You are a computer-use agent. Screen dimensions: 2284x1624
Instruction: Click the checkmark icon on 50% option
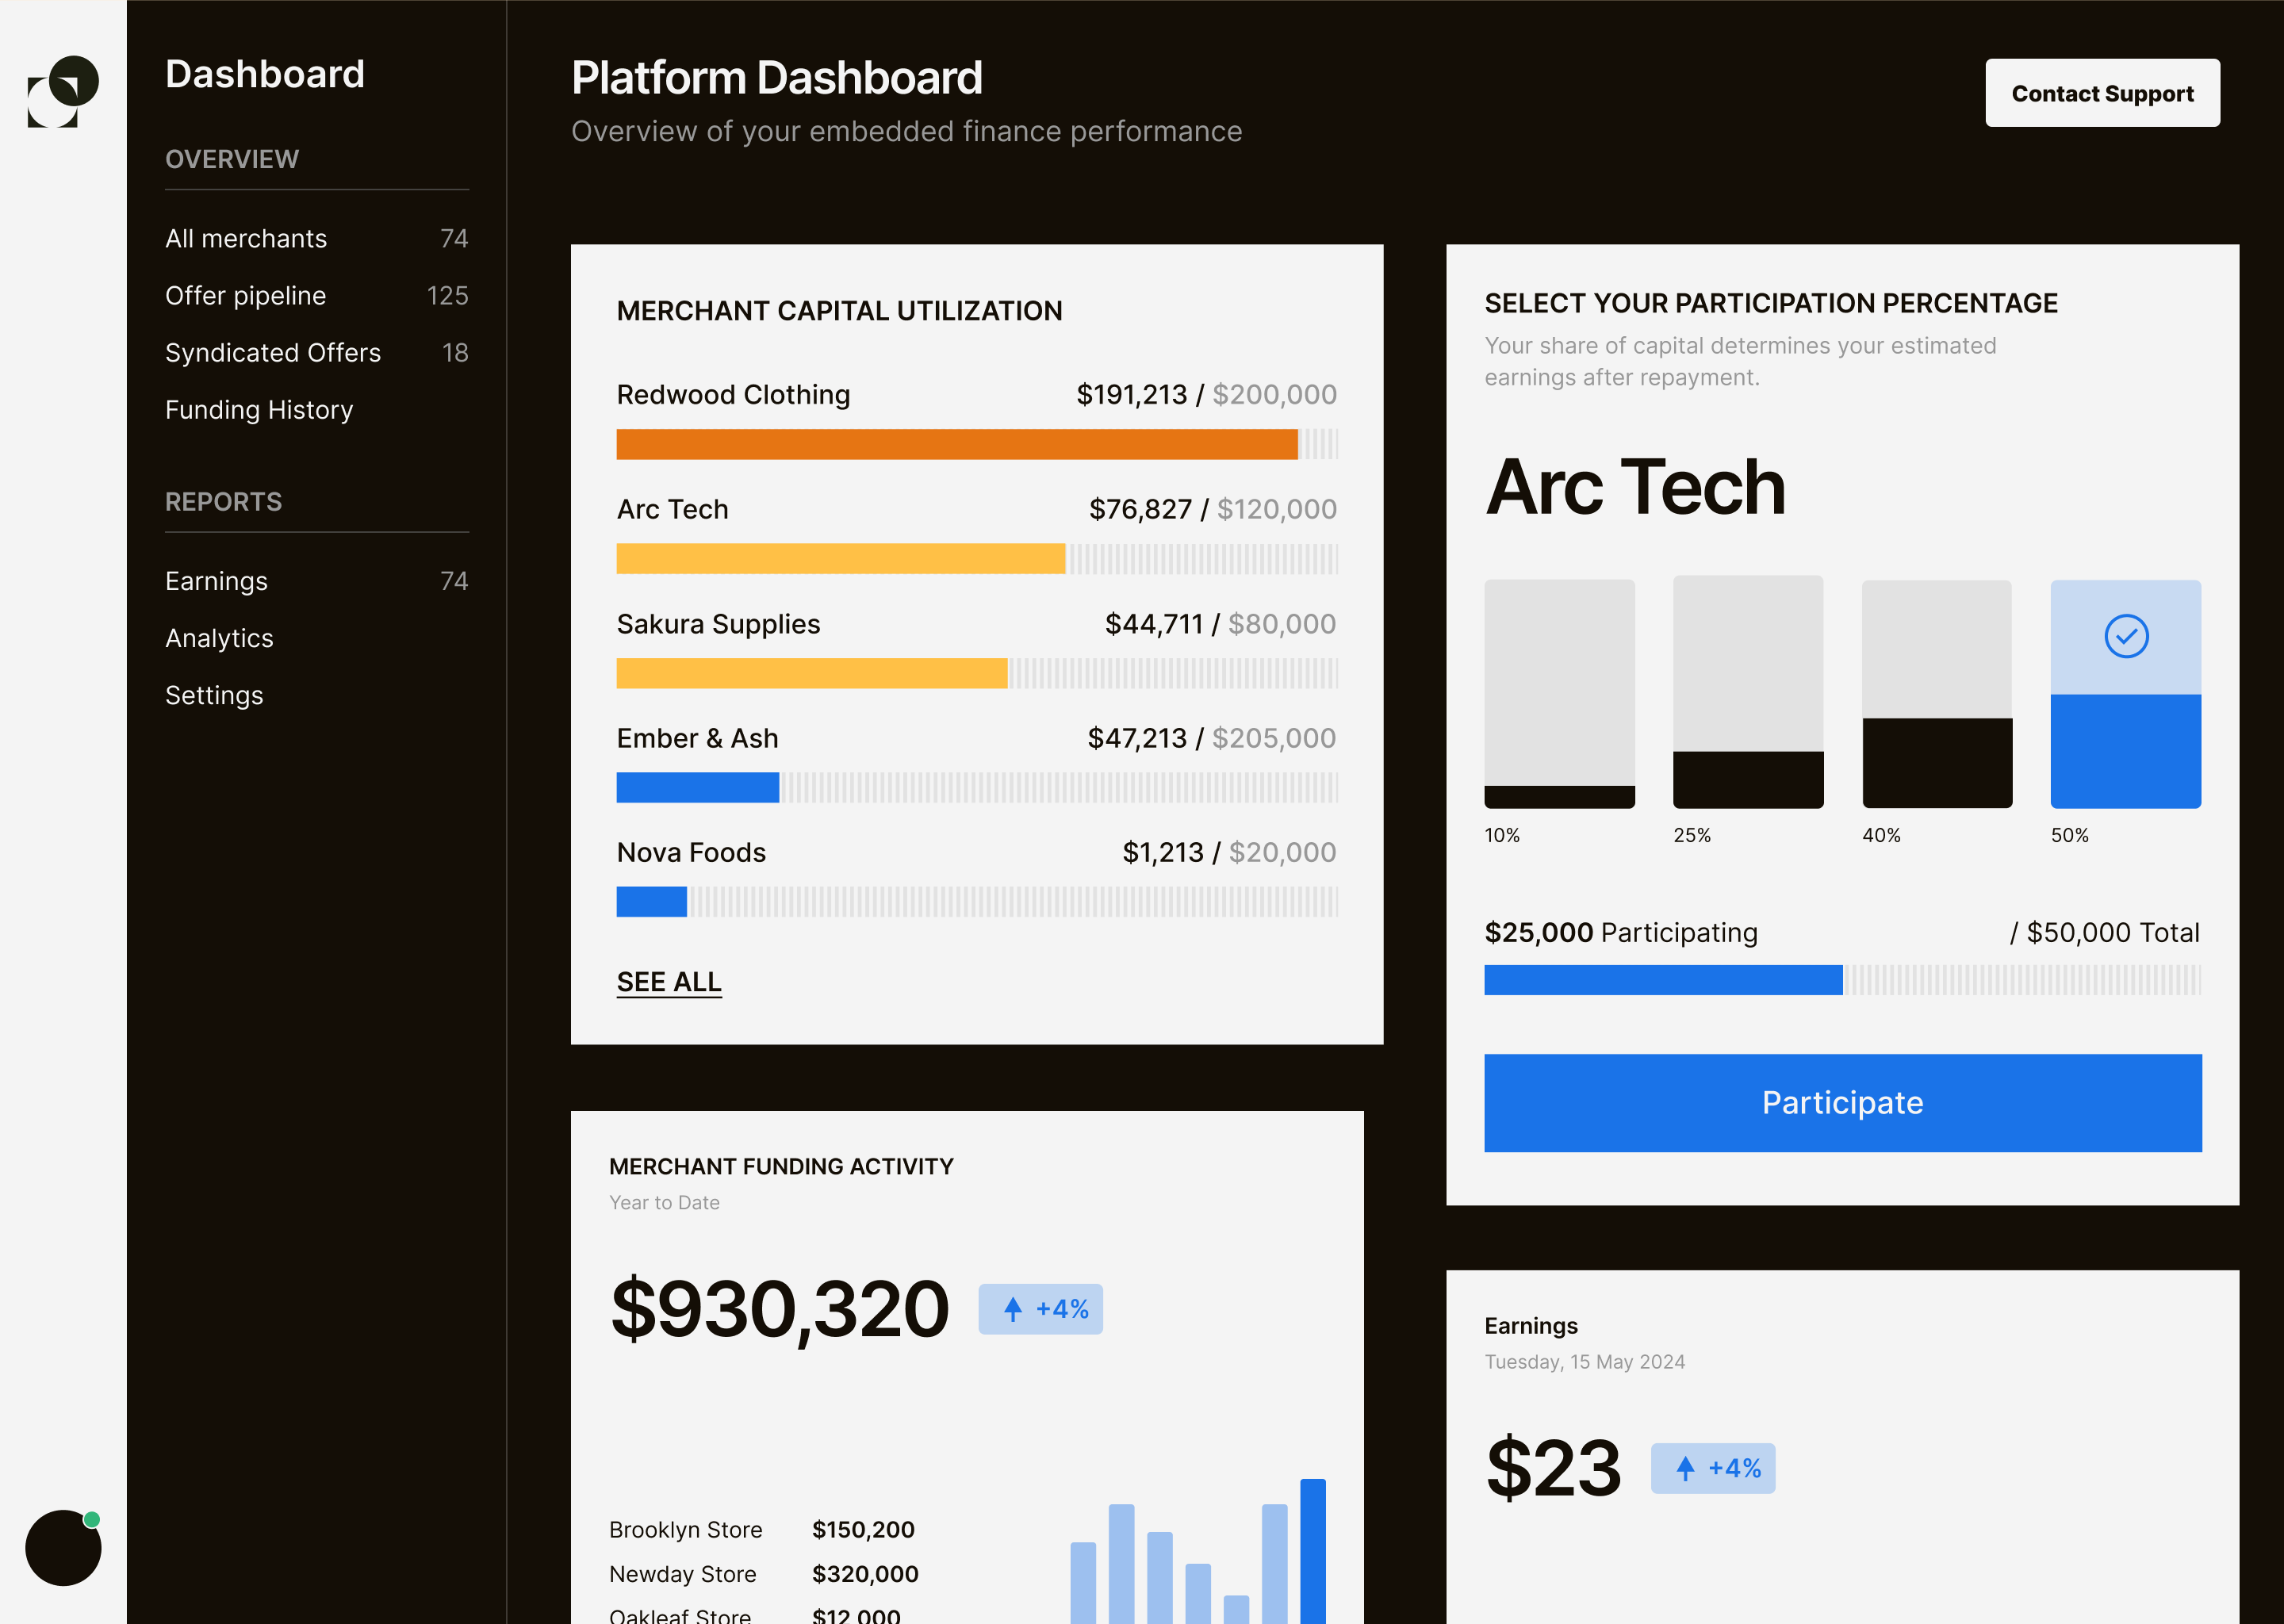(x=2125, y=636)
